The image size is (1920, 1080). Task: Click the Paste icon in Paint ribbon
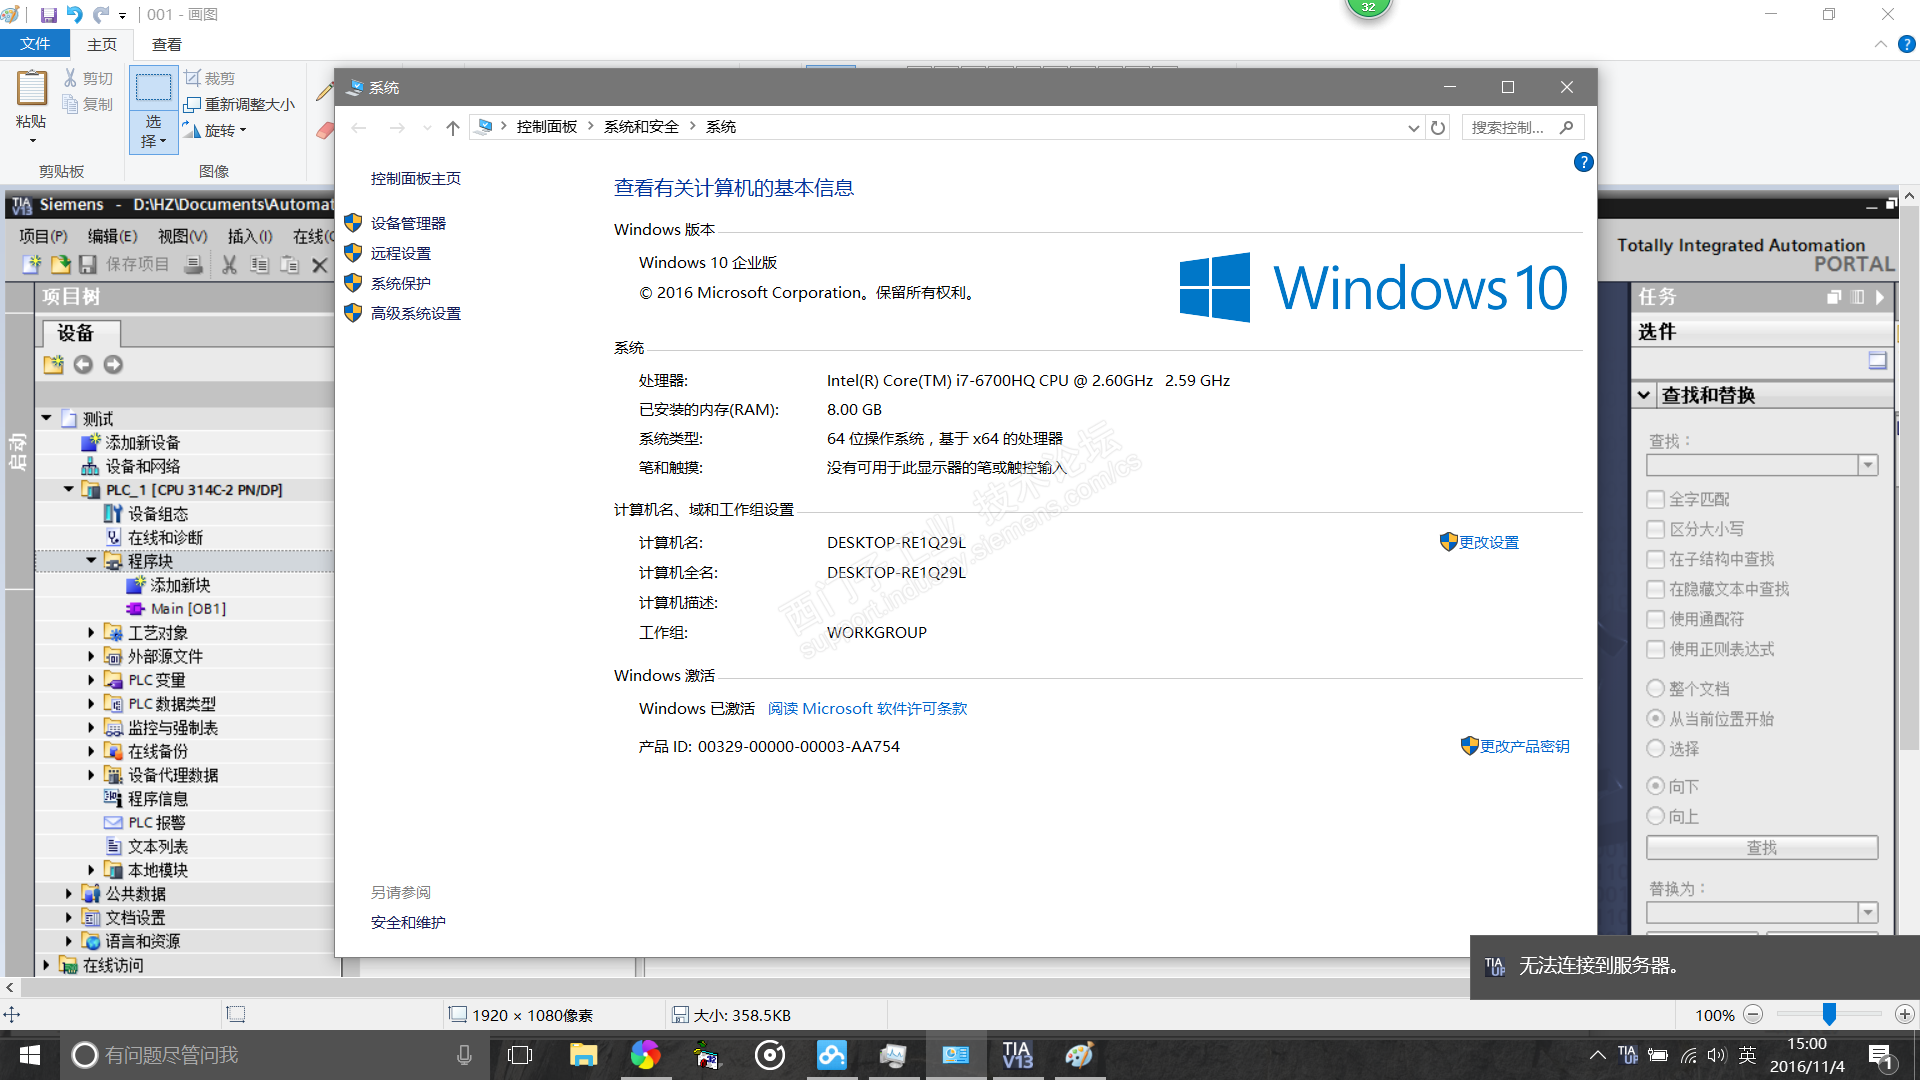click(31, 90)
